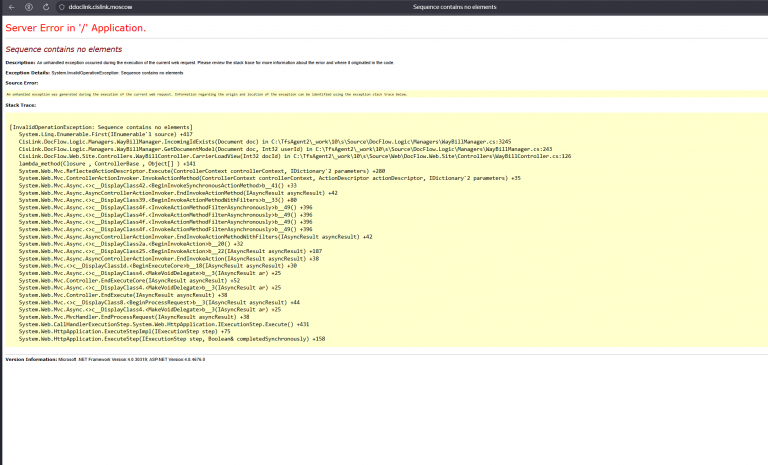Click the 'WayBillManager.GetDocumentModel' stack line
Screen dimensions: 768x465
click(286, 149)
